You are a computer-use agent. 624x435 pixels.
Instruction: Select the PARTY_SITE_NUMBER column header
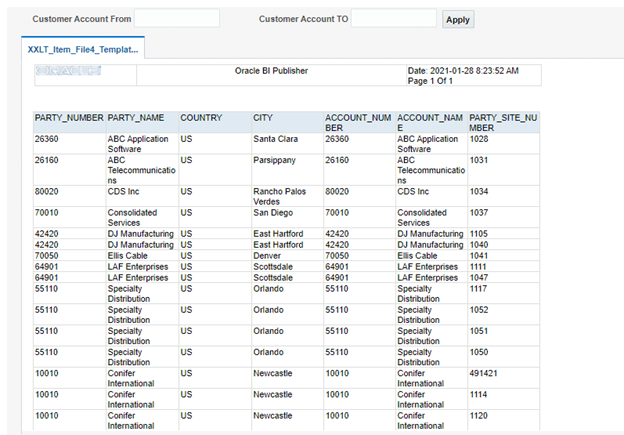point(502,123)
